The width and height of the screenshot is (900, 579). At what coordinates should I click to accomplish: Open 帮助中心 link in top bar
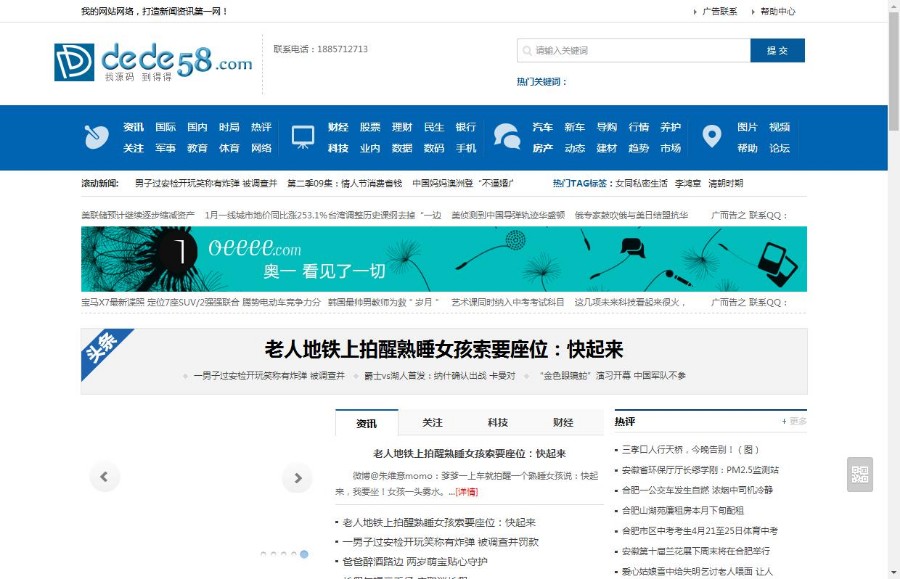(778, 11)
